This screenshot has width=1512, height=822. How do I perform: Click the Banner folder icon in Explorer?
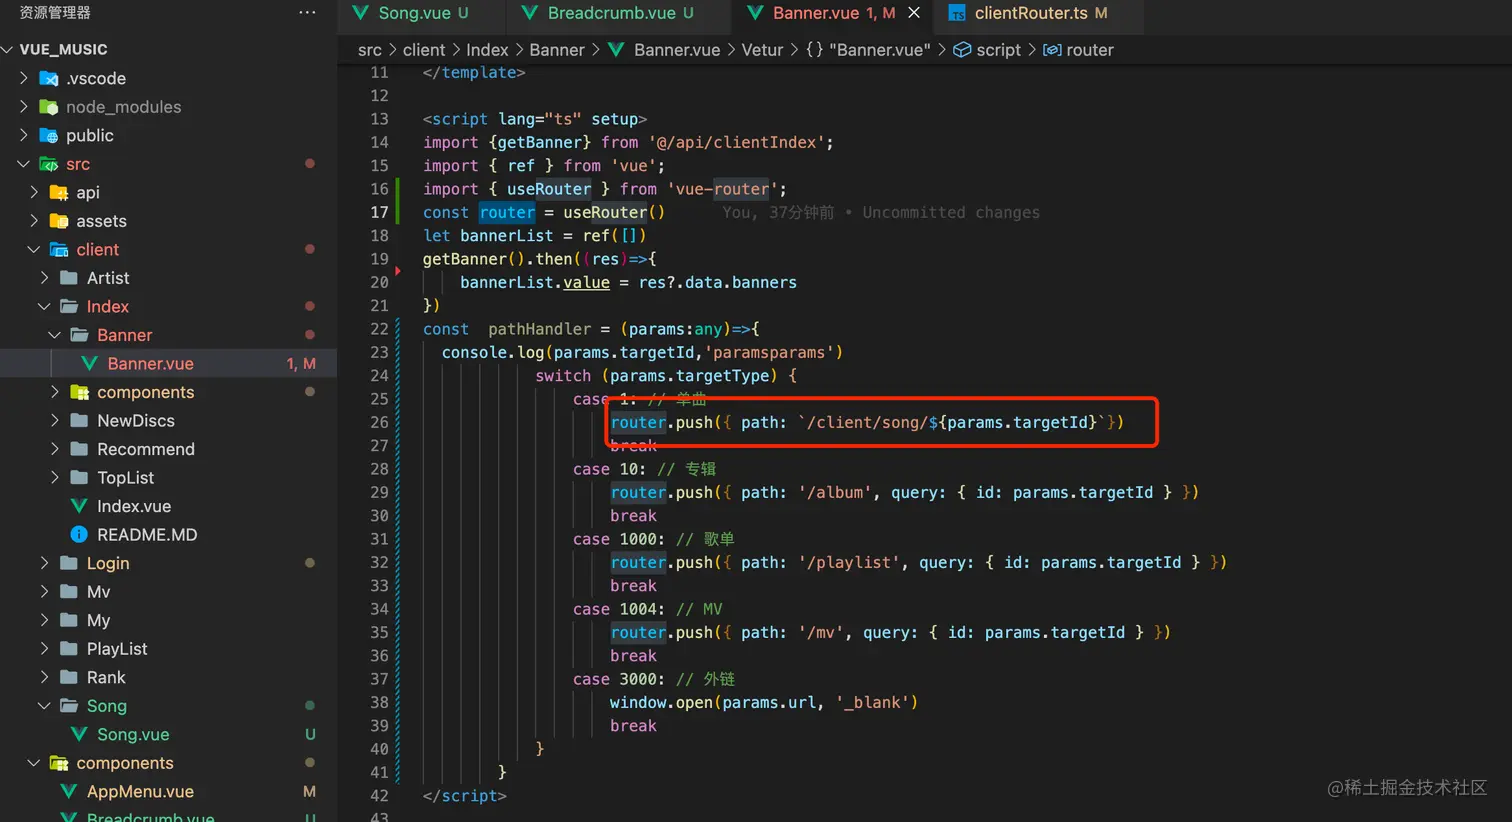(80, 335)
